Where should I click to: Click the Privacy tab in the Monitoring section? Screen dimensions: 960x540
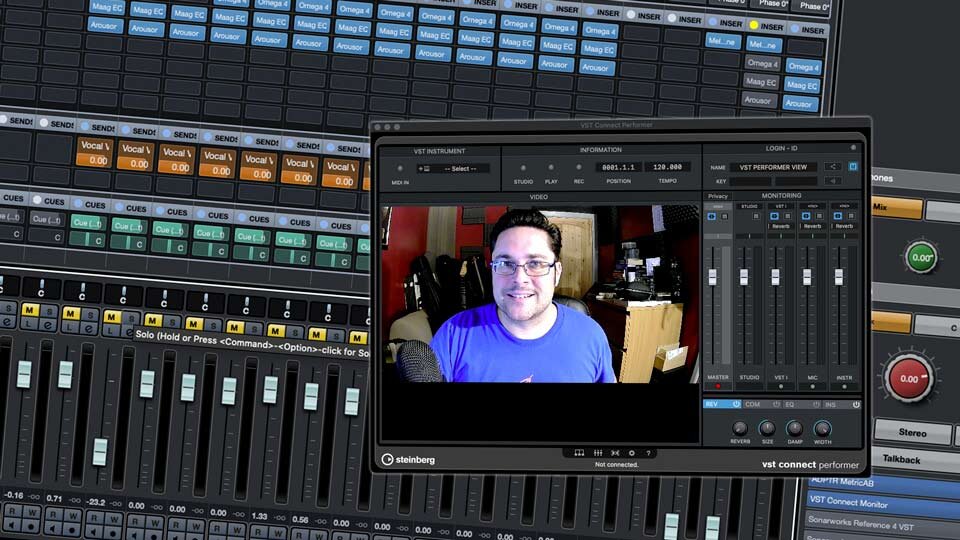718,196
